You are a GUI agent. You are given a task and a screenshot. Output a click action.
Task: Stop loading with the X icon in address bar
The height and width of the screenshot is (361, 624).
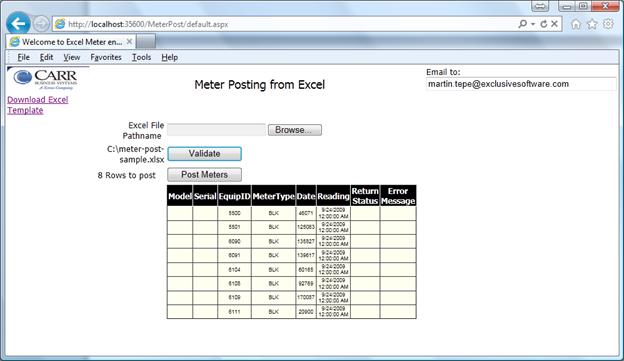point(554,24)
